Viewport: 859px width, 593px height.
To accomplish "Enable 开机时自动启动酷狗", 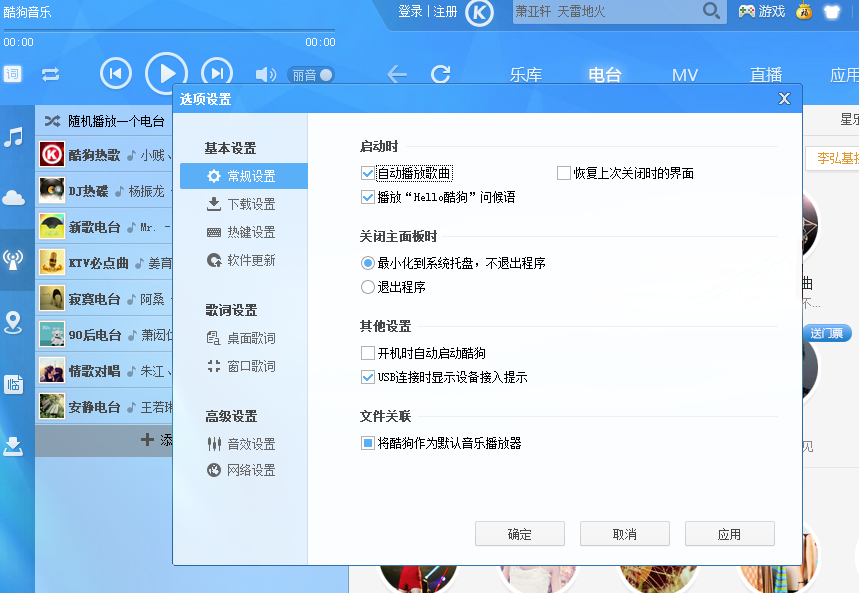I will pos(368,352).
